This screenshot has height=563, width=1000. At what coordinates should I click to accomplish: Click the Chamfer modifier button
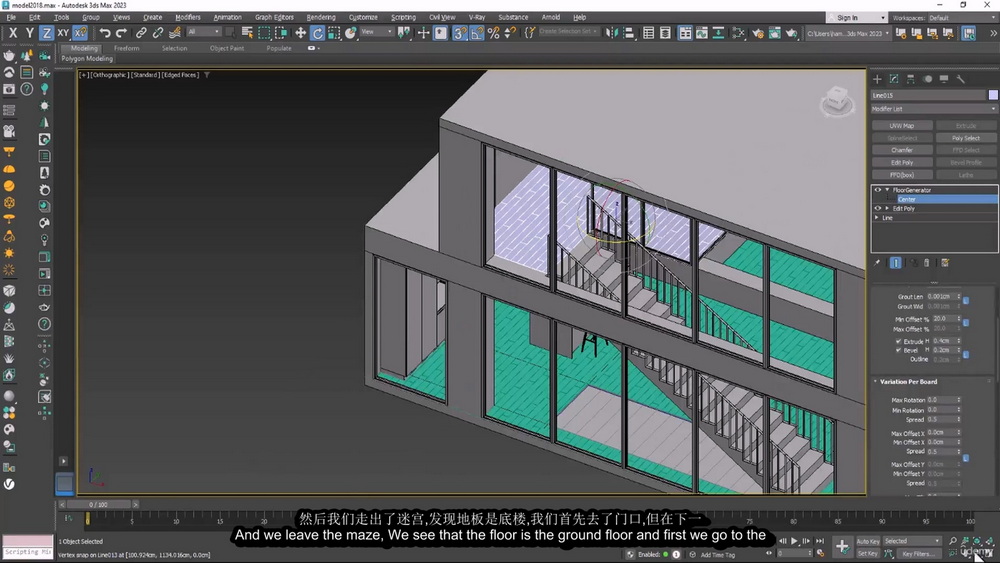point(902,150)
